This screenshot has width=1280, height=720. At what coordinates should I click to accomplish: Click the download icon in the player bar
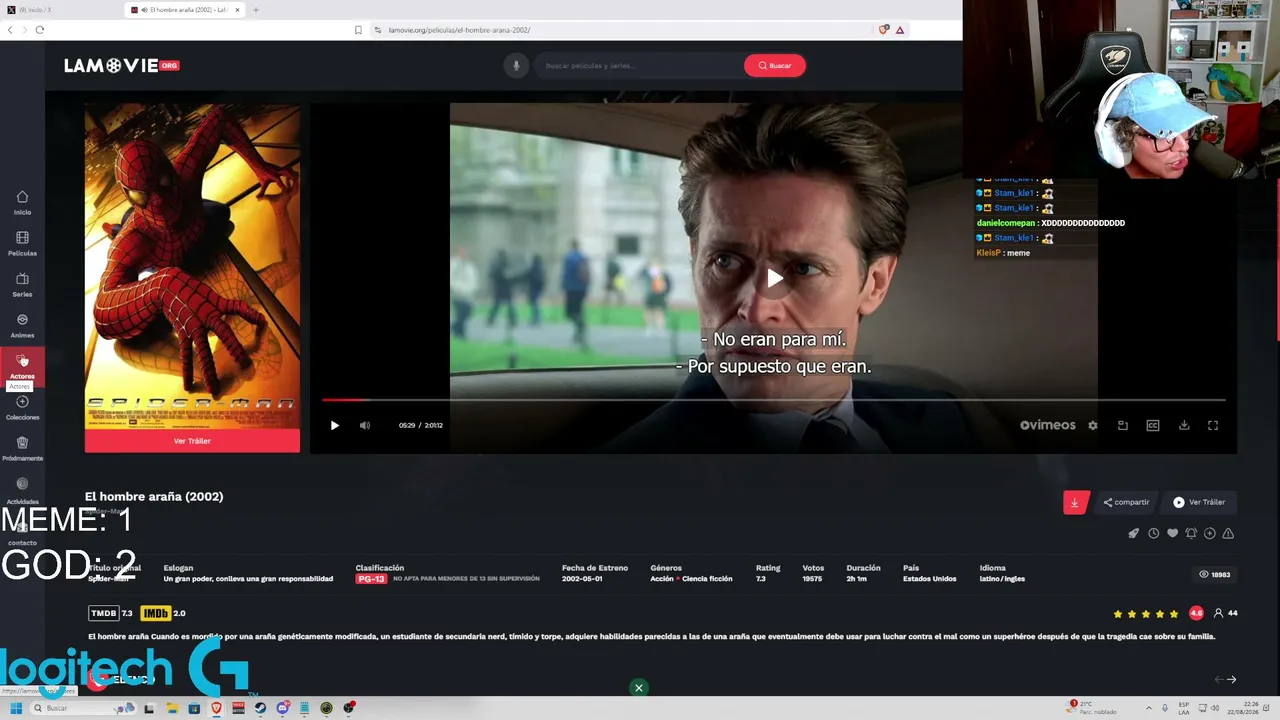[x=1184, y=425]
